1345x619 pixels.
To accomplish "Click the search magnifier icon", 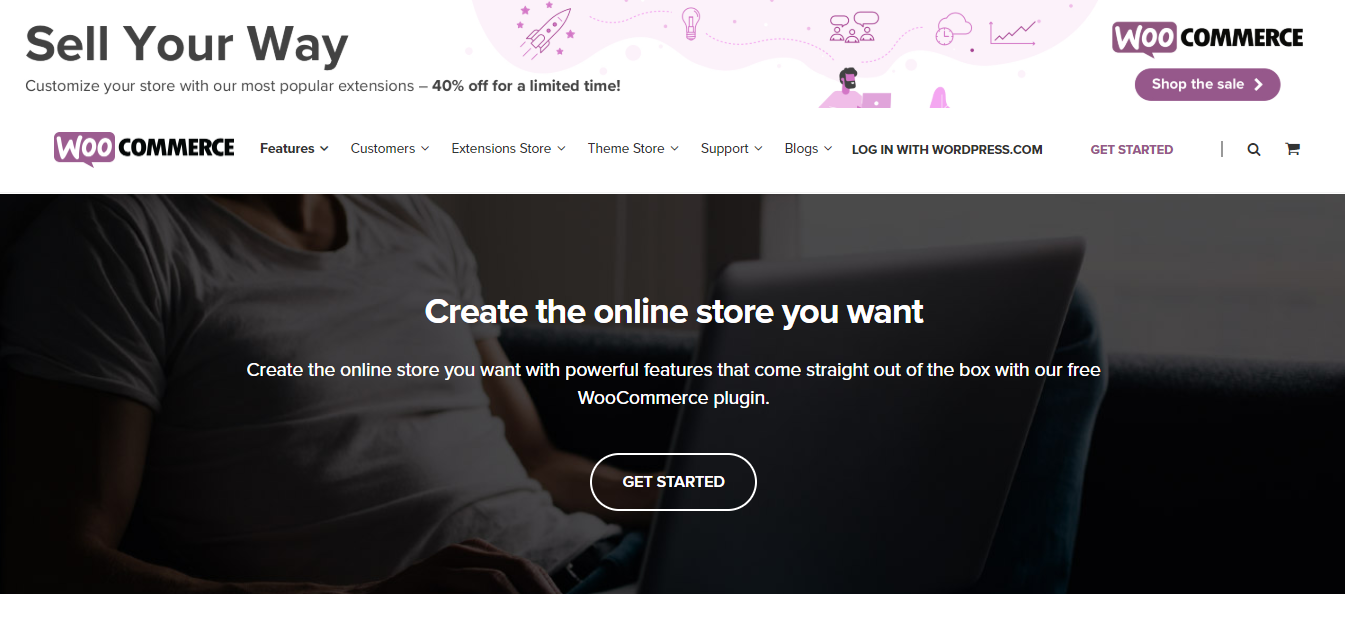I will (1253, 149).
